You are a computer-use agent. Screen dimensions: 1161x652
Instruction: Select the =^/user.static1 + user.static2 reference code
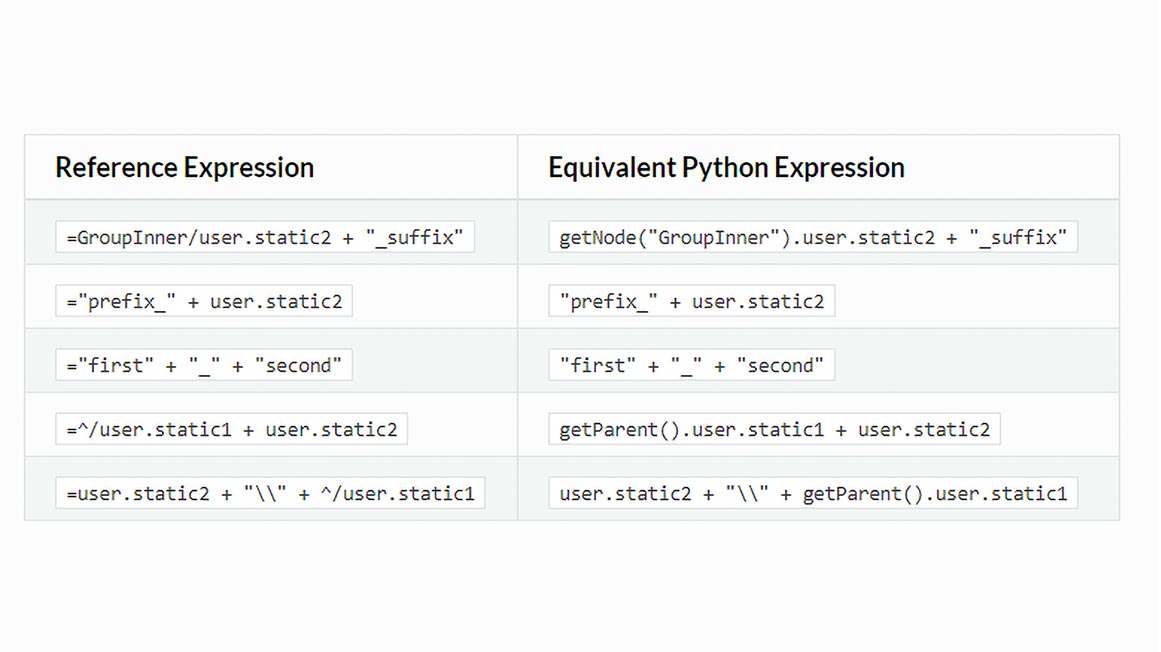(x=231, y=429)
